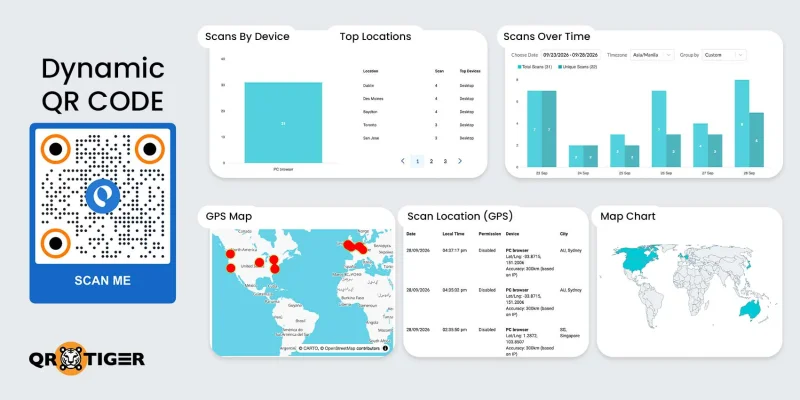The width and height of the screenshot is (800, 400).
Task: Click the Device column header in Scan Location
Action: pos(511,234)
